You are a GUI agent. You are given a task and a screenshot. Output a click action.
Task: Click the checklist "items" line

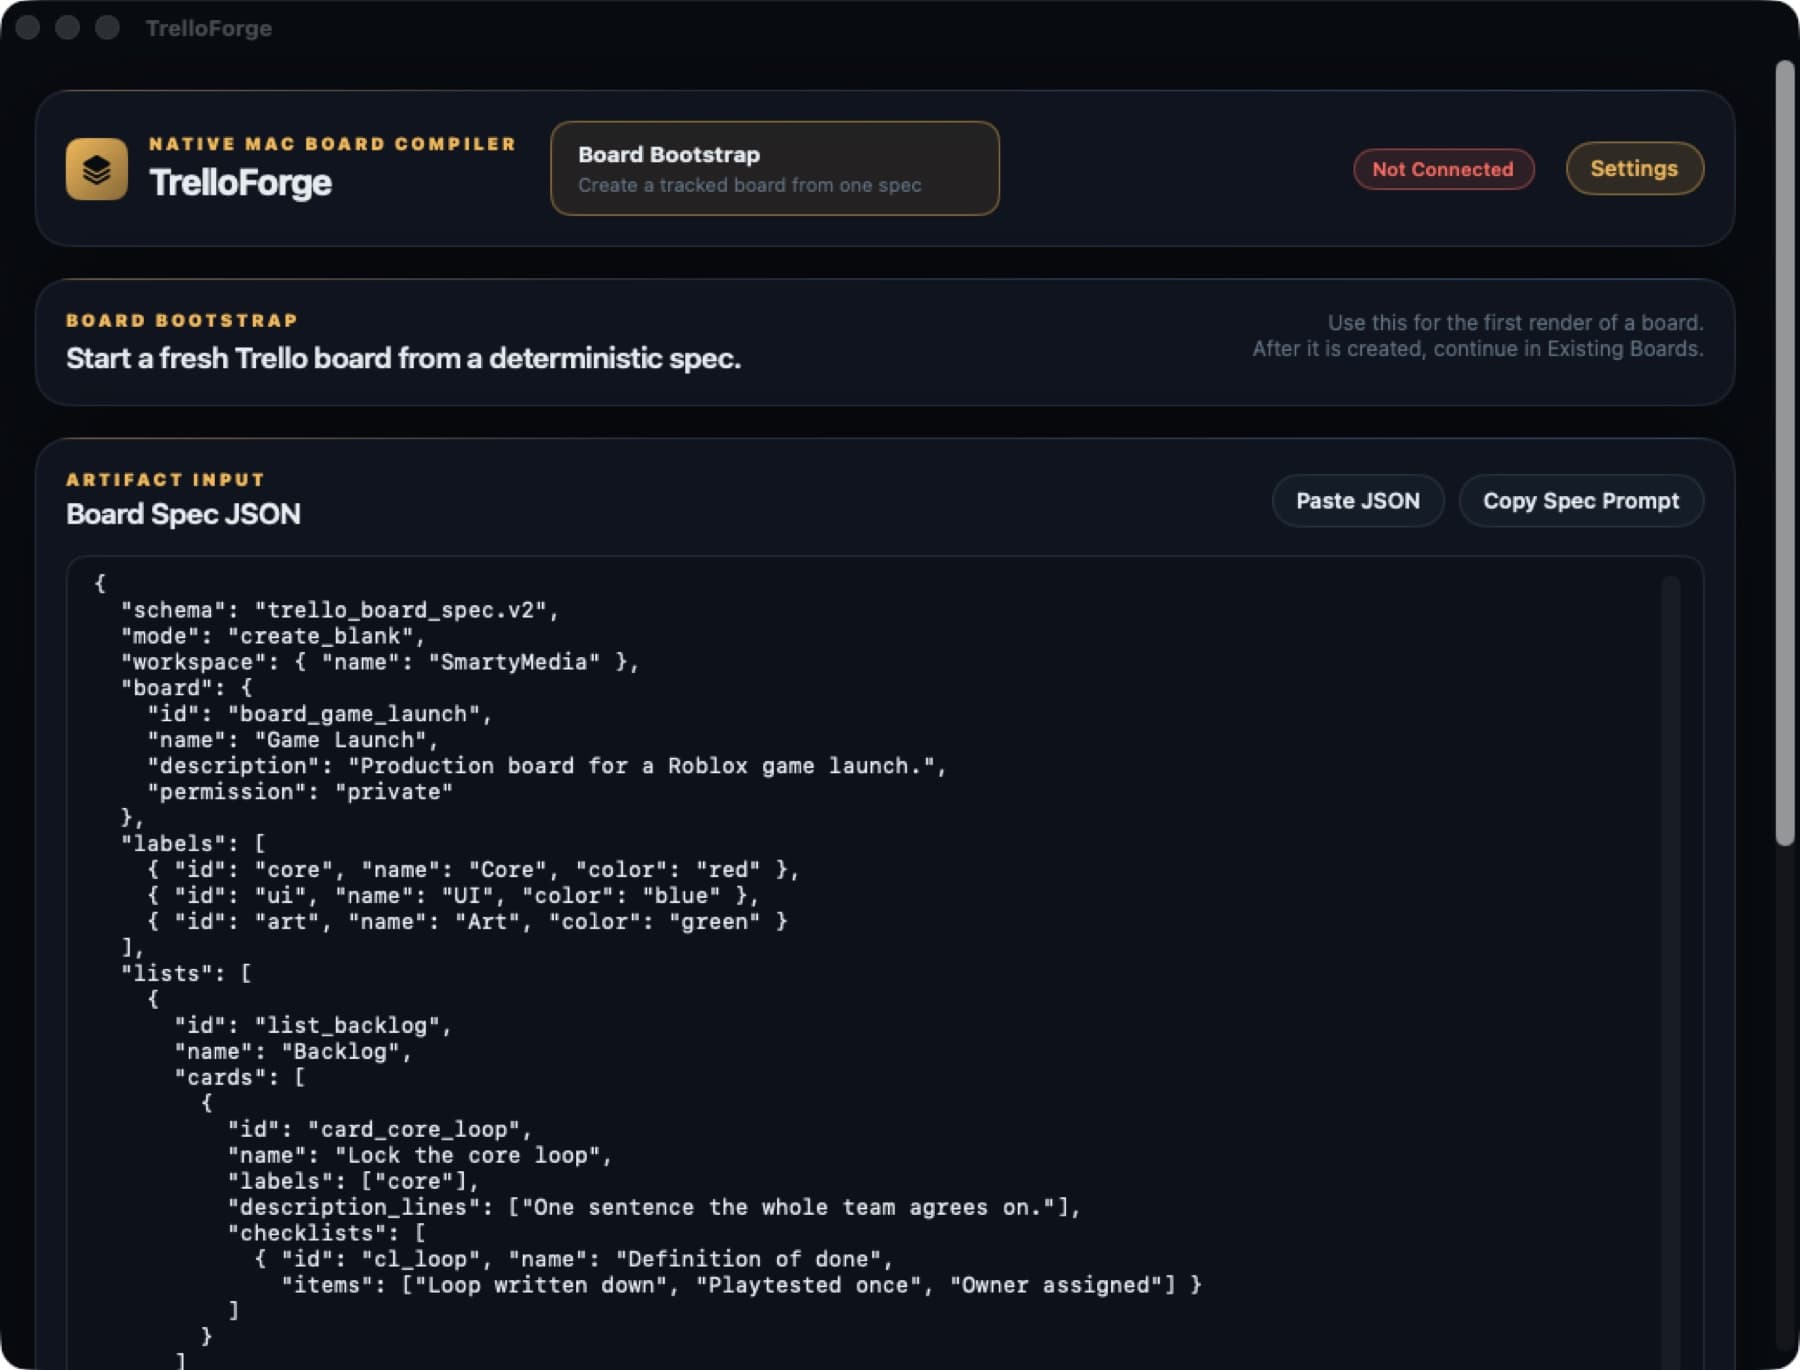[741, 1286]
